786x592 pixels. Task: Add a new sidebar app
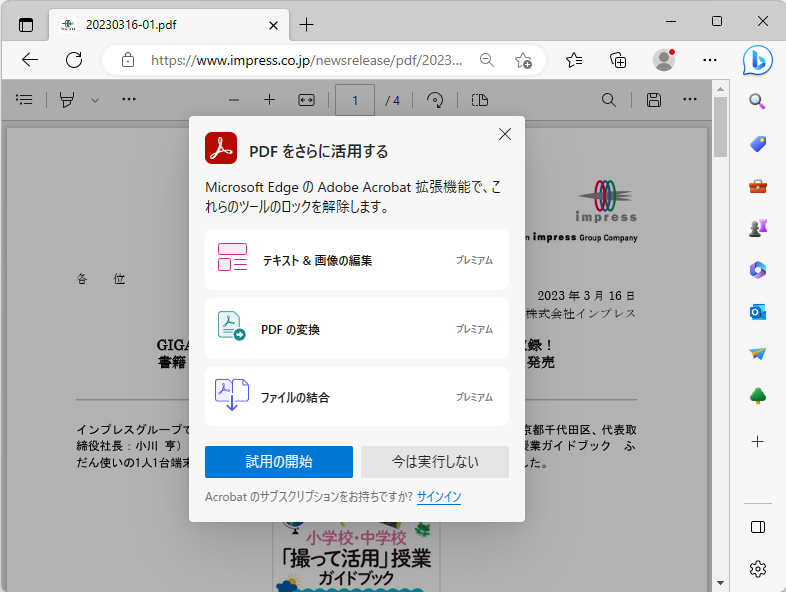click(757, 442)
